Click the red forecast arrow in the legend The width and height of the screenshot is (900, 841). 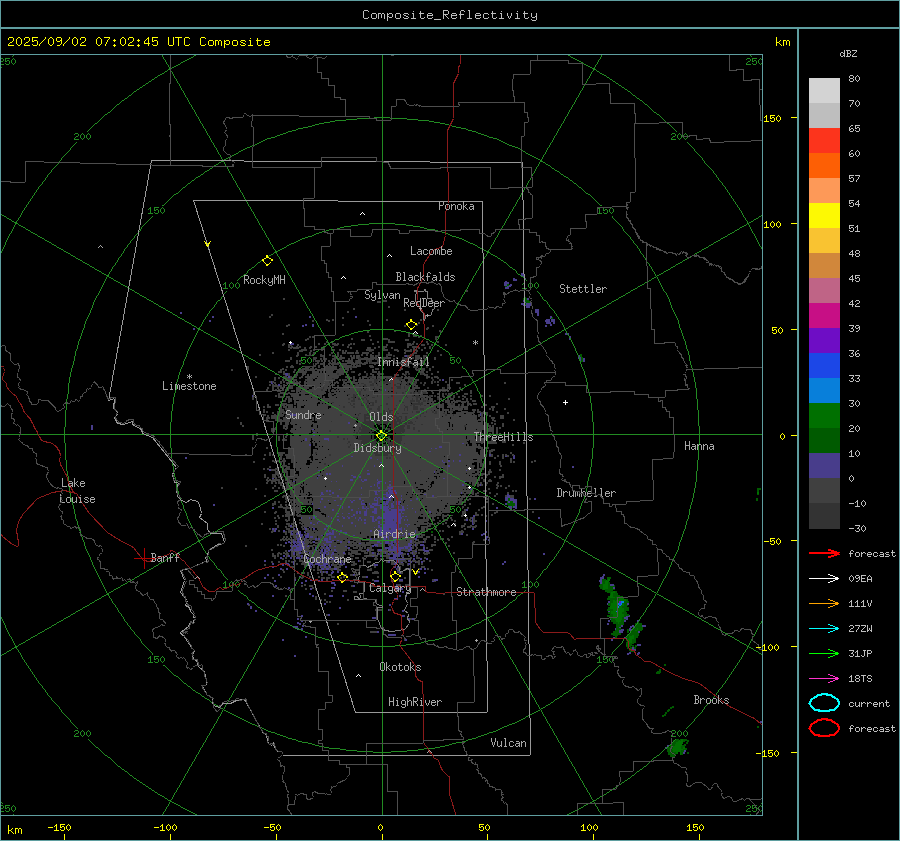click(x=824, y=553)
